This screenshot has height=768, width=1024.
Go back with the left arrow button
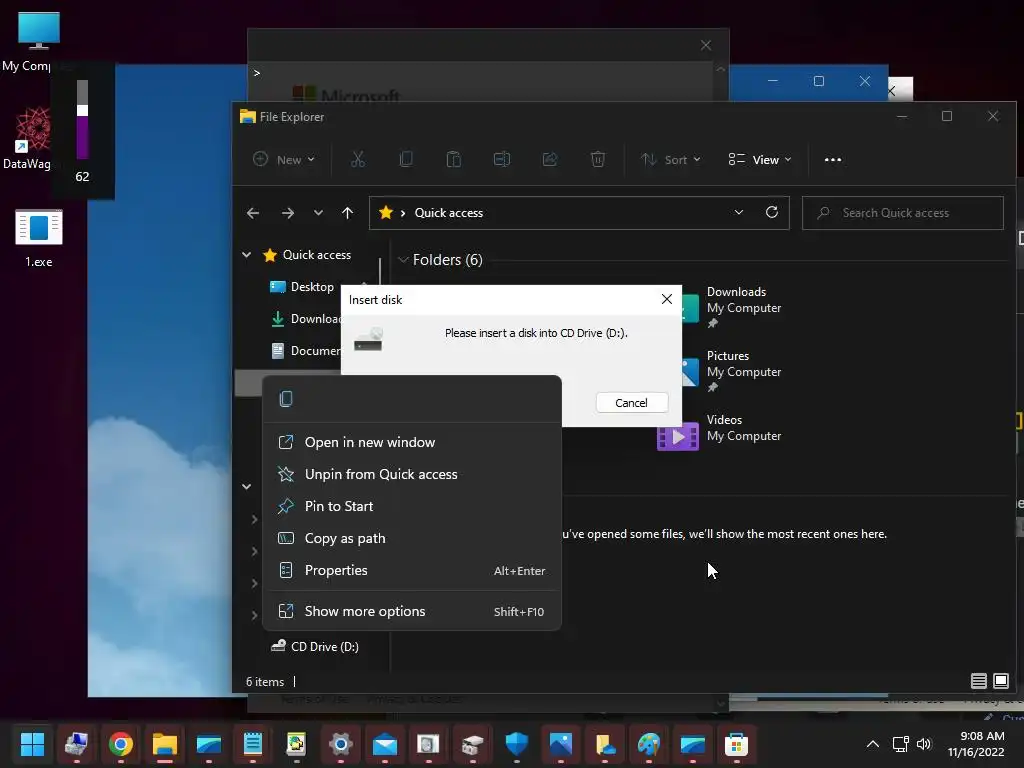(253, 213)
